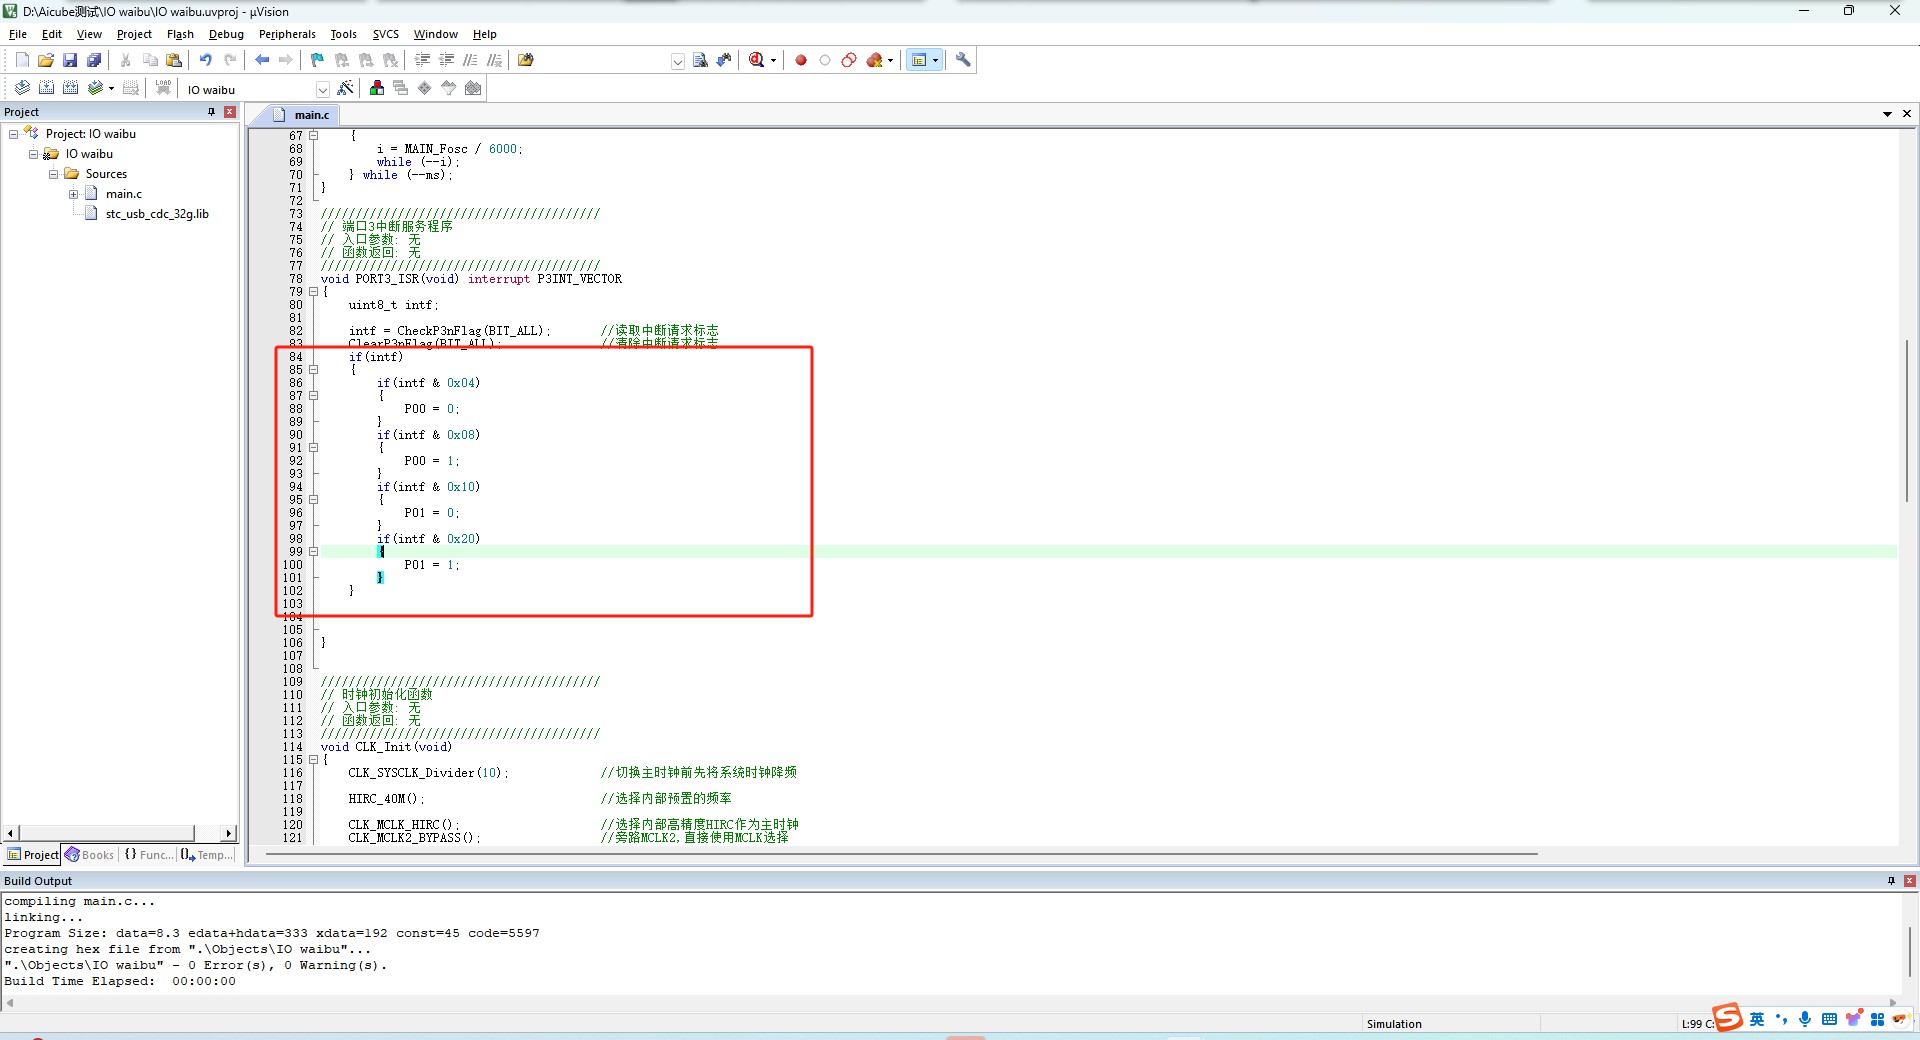1920x1040 pixels.
Task: Close the main.c editor with the X
Action: [1907, 114]
